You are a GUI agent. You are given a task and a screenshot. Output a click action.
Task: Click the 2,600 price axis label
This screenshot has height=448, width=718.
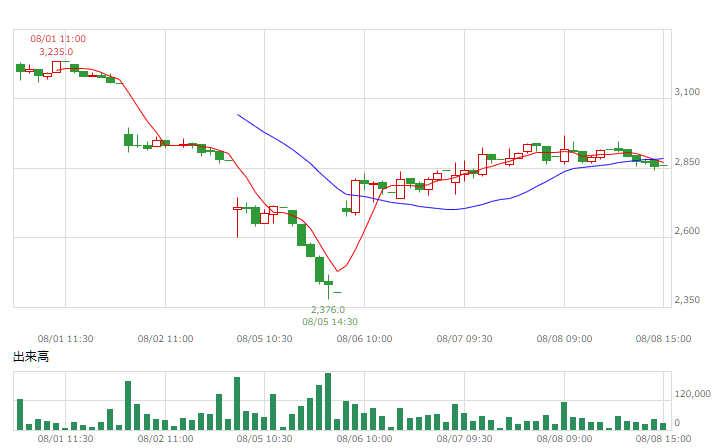(687, 230)
